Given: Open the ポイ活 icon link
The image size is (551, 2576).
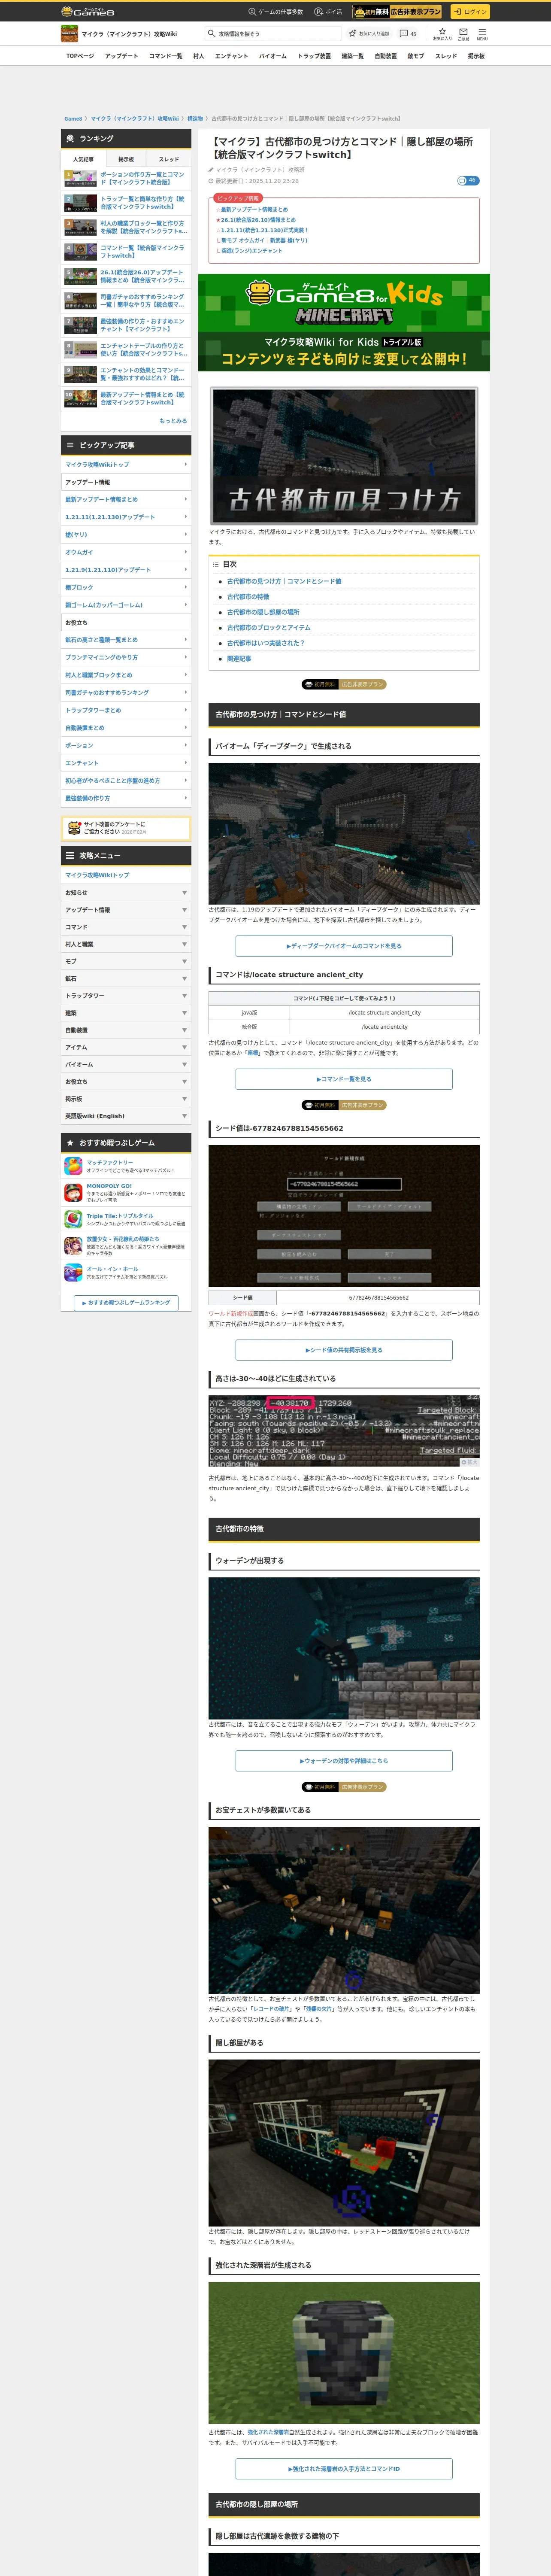Looking at the screenshot, I should (328, 12).
